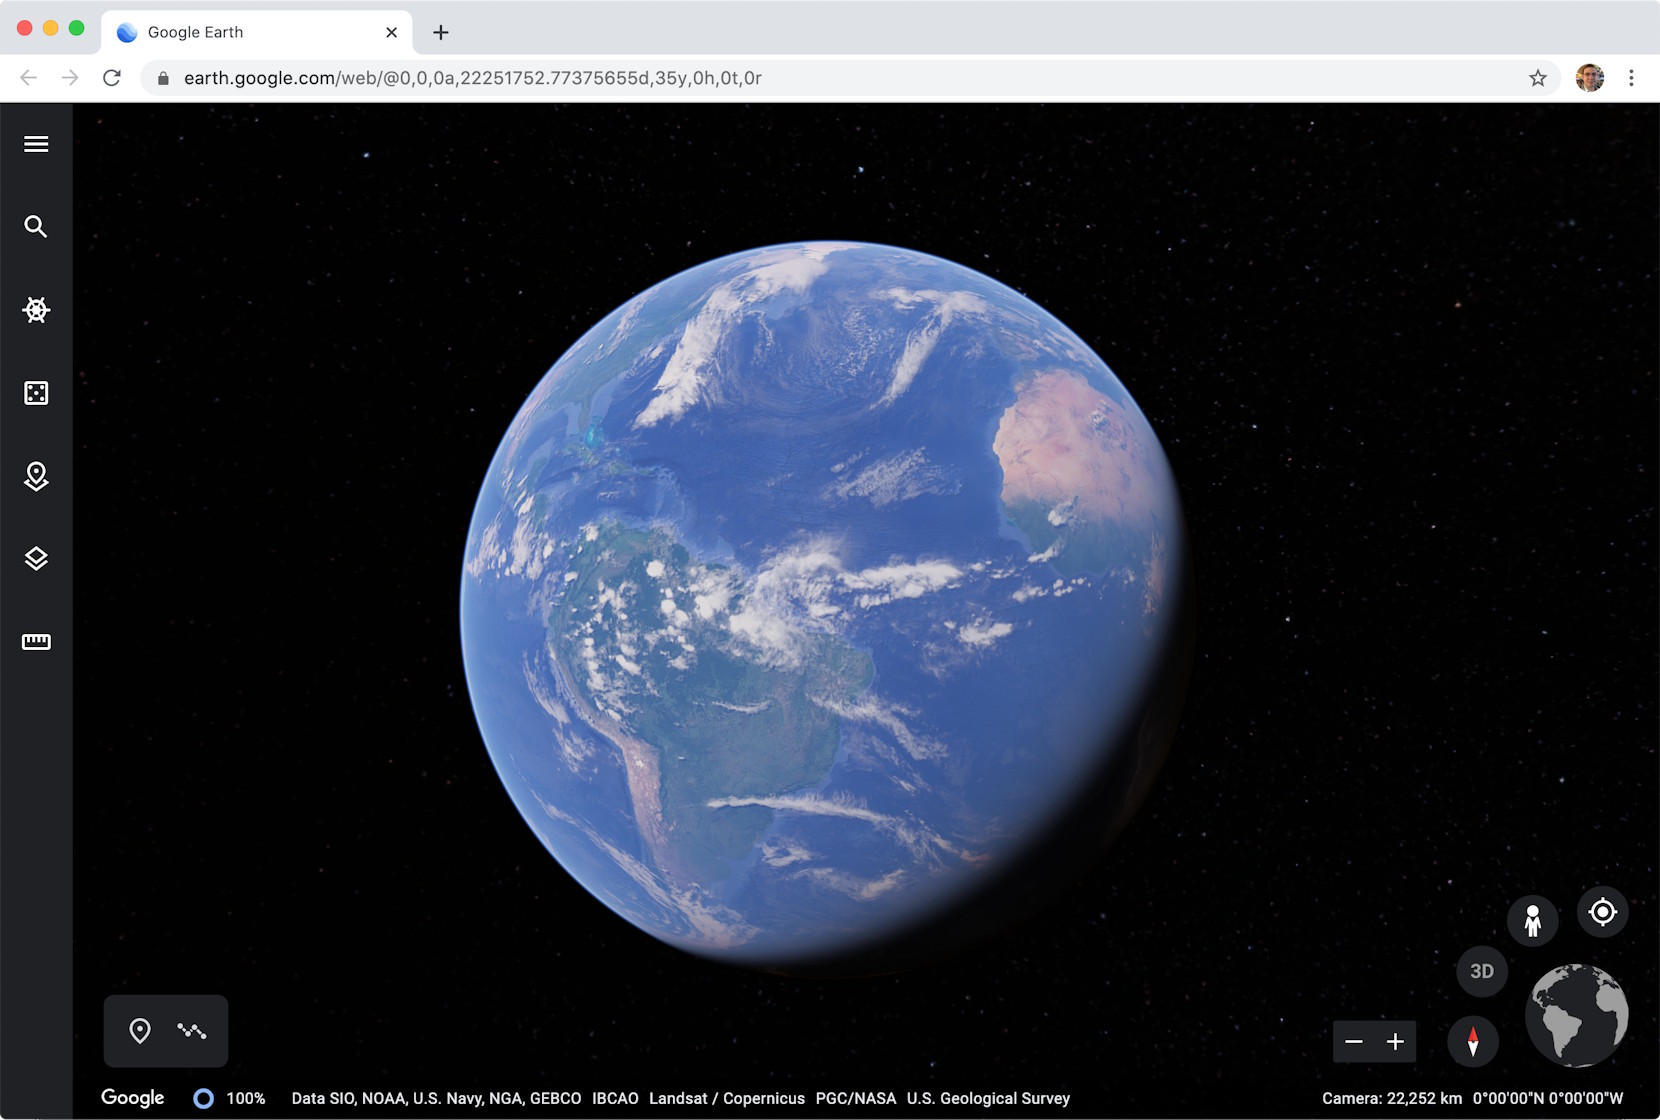The height and width of the screenshot is (1120, 1660).
Task: Click the I'm Feeling Lucky dice icon
Action: 36,393
